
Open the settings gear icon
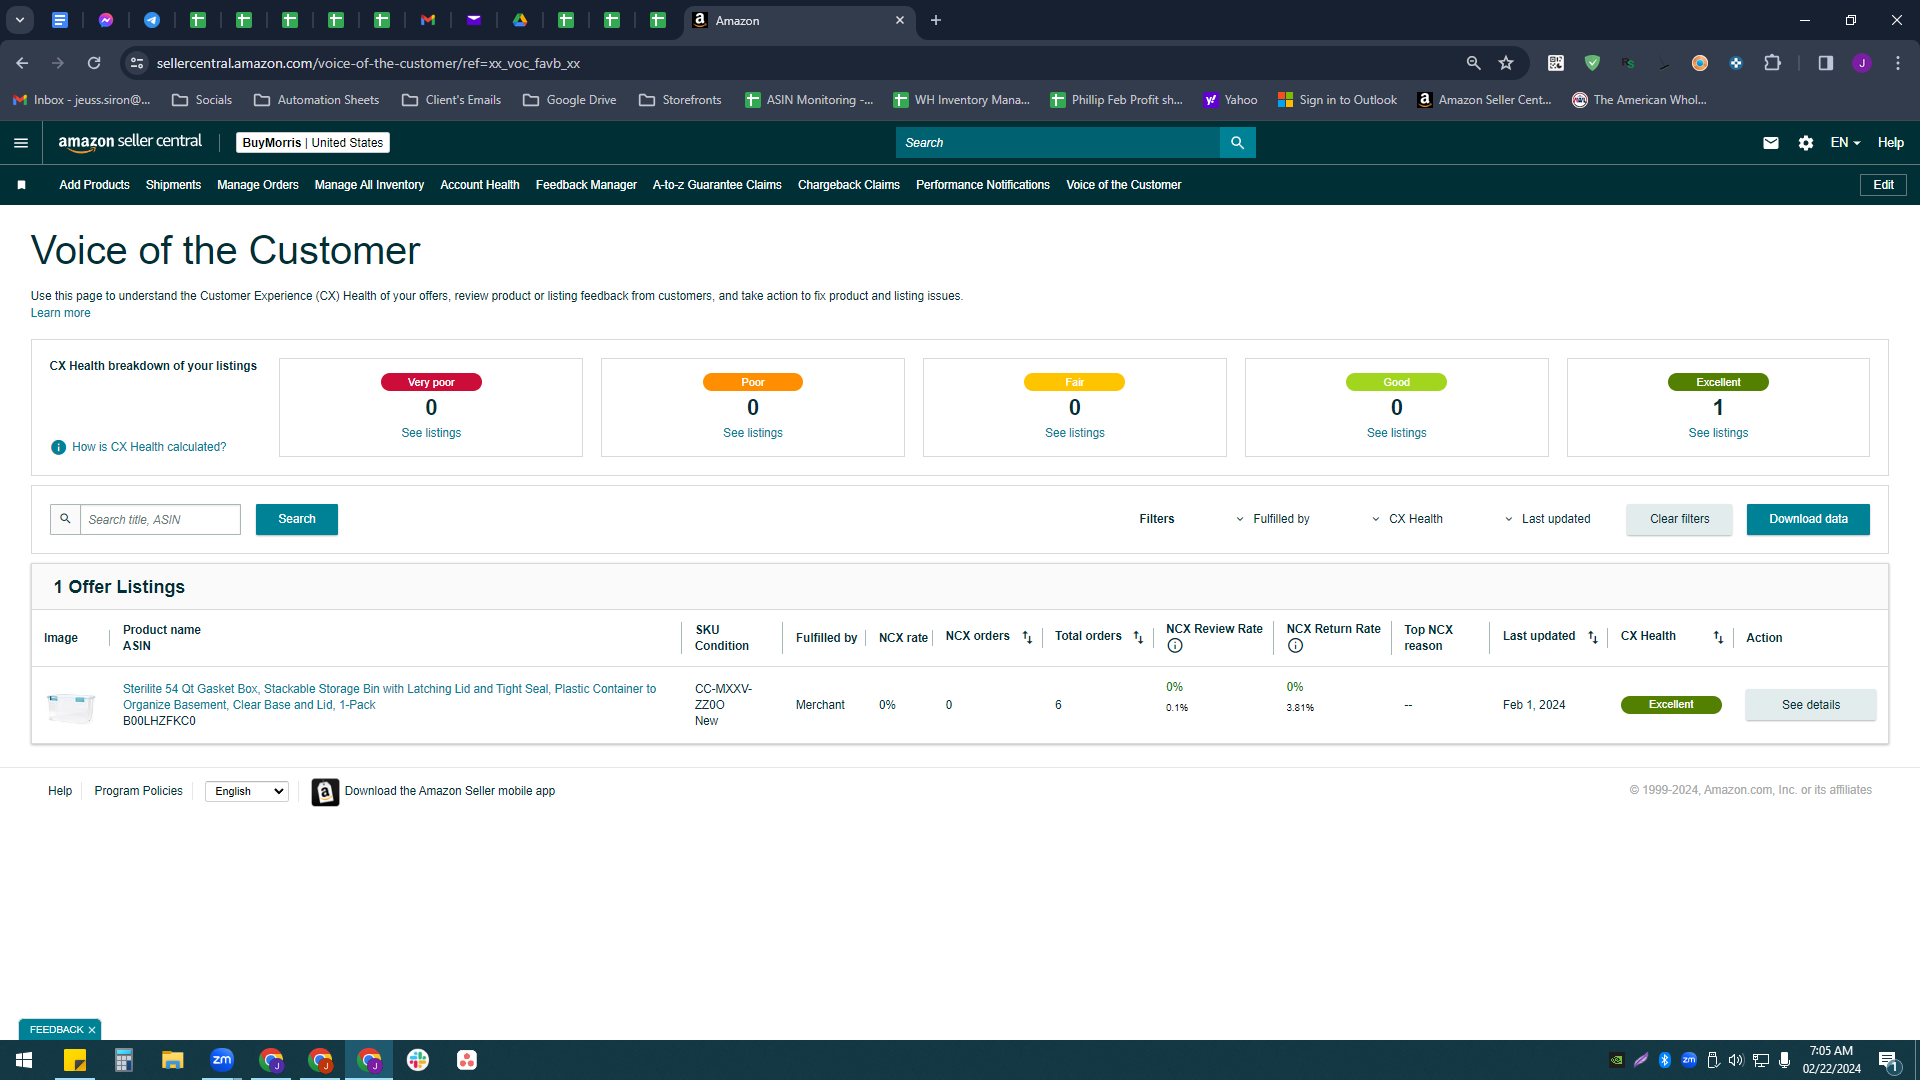[x=1805, y=143]
